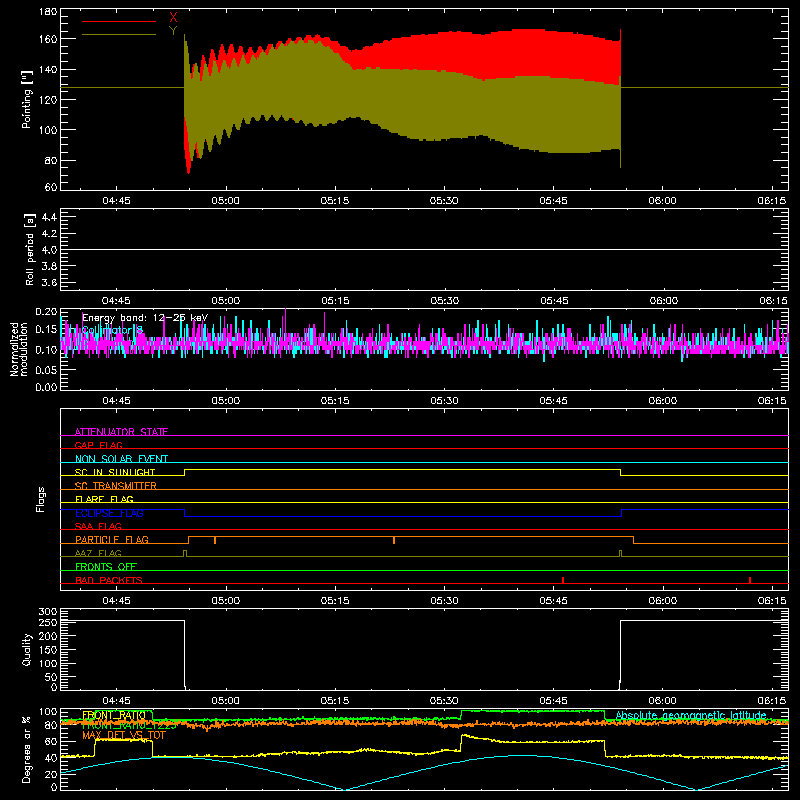
Task: Click the '4.0' value on roll period axis
Action: click(x=49, y=250)
